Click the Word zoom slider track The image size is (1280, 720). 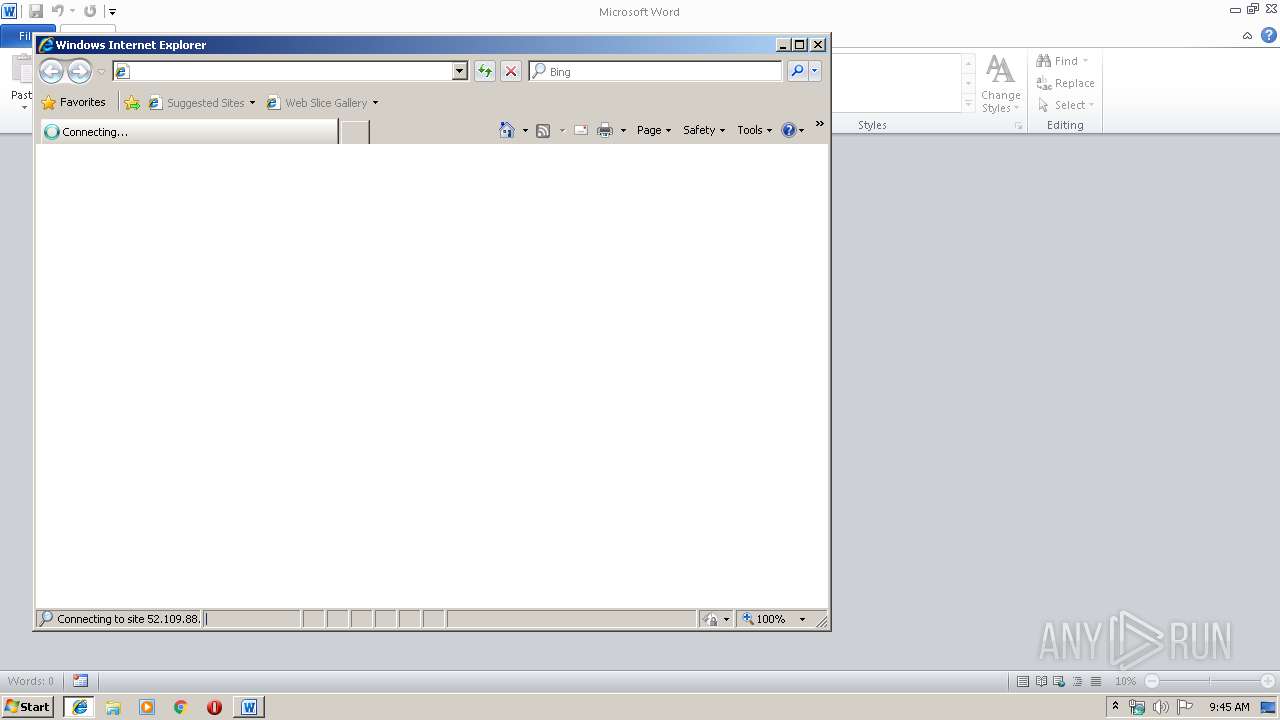click(1210, 681)
